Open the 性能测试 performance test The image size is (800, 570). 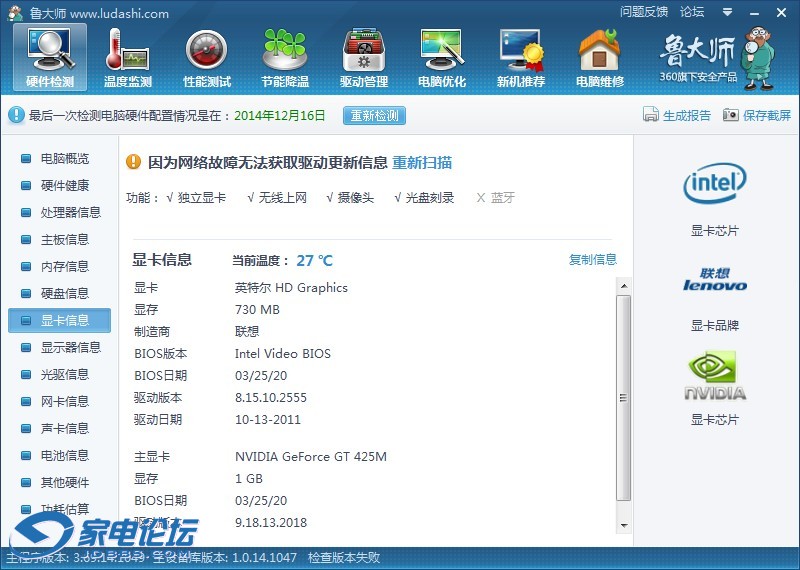coord(207,58)
